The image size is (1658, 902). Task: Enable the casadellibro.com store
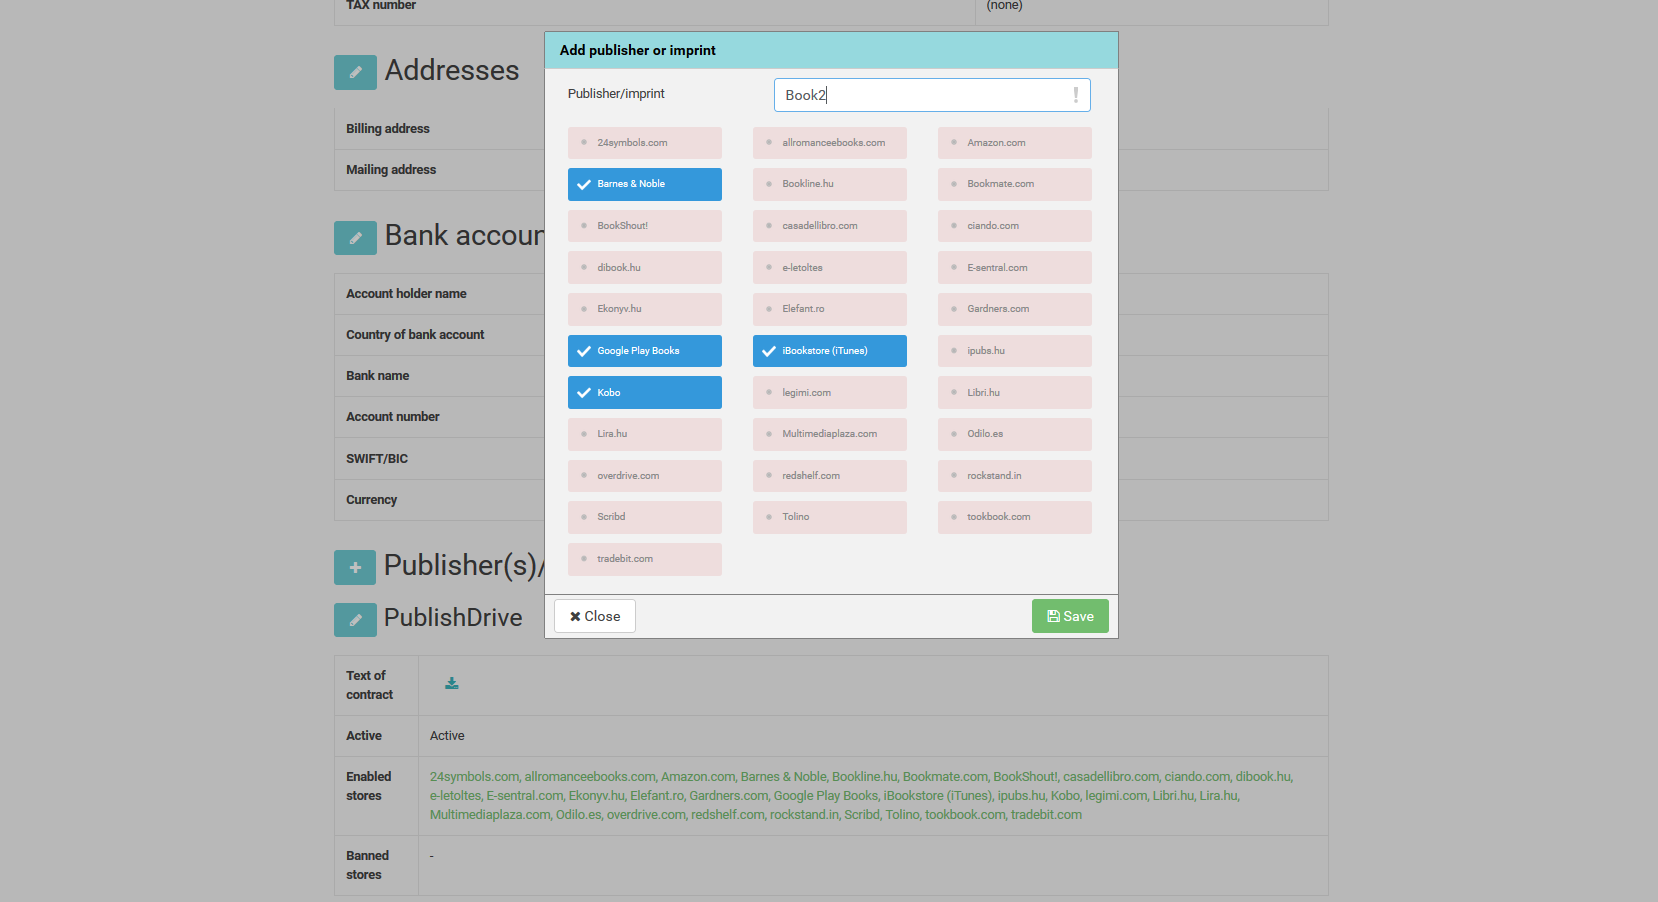point(830,226)
